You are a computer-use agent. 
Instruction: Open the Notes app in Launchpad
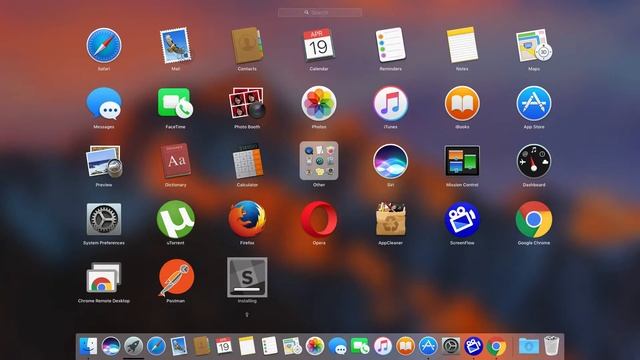[462, 45]
